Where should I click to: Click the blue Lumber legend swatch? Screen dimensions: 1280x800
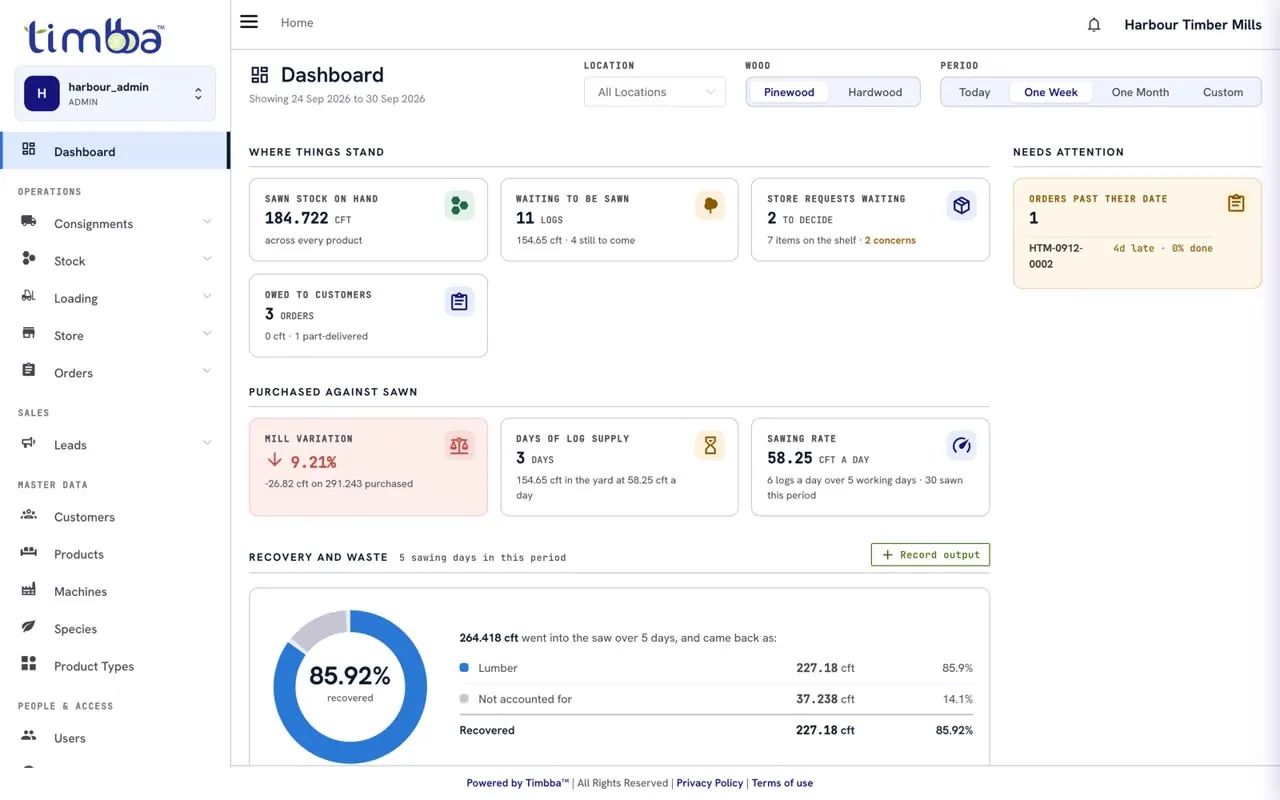click(x=464, y=668)
